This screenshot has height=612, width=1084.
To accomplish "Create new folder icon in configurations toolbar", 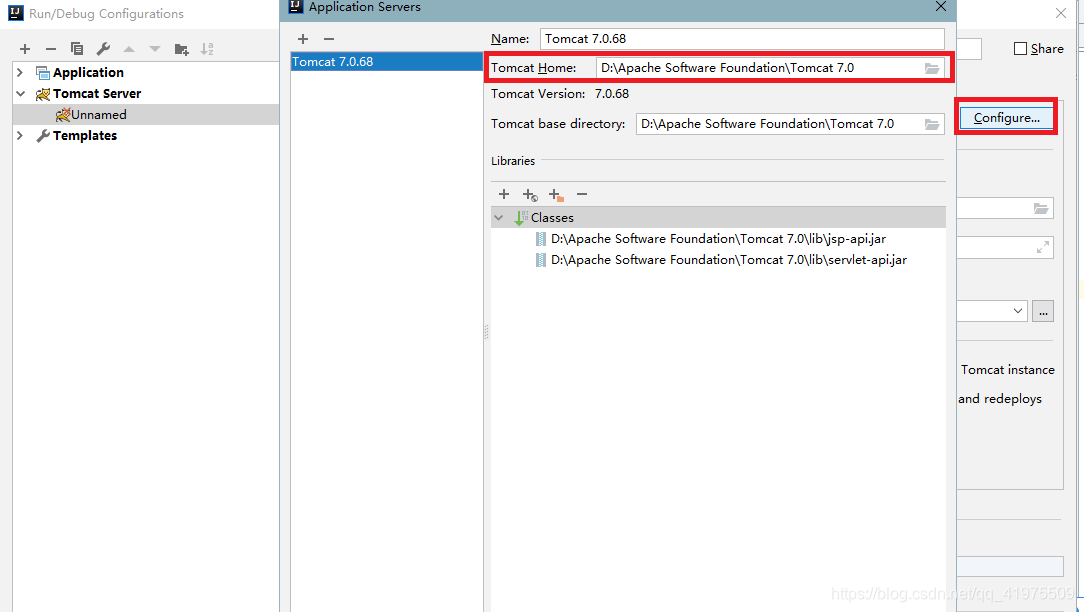I will (181, 49).
